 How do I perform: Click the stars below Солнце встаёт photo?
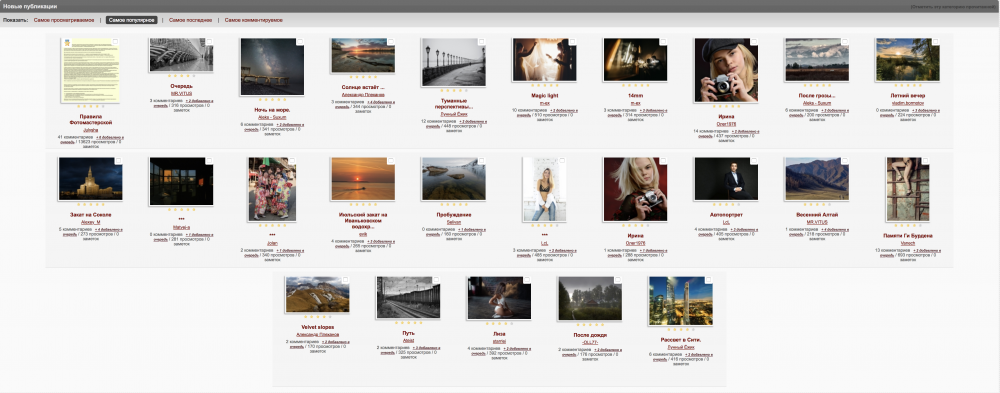pyautogui.click(x=363, y=77)
